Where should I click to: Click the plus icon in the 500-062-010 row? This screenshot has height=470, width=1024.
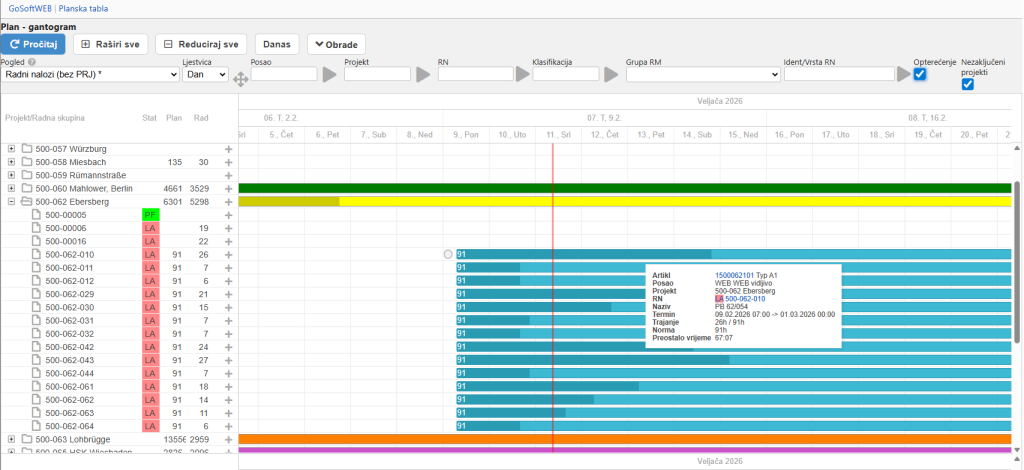pyautogui.click(x=229, y=255)
